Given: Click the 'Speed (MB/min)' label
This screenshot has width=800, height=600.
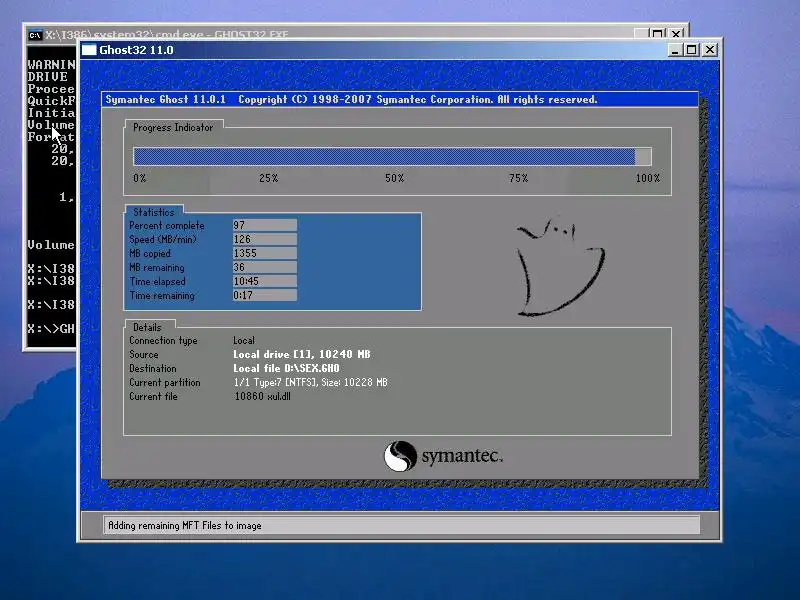Looking at the screenshot, I should pos(163,239).
